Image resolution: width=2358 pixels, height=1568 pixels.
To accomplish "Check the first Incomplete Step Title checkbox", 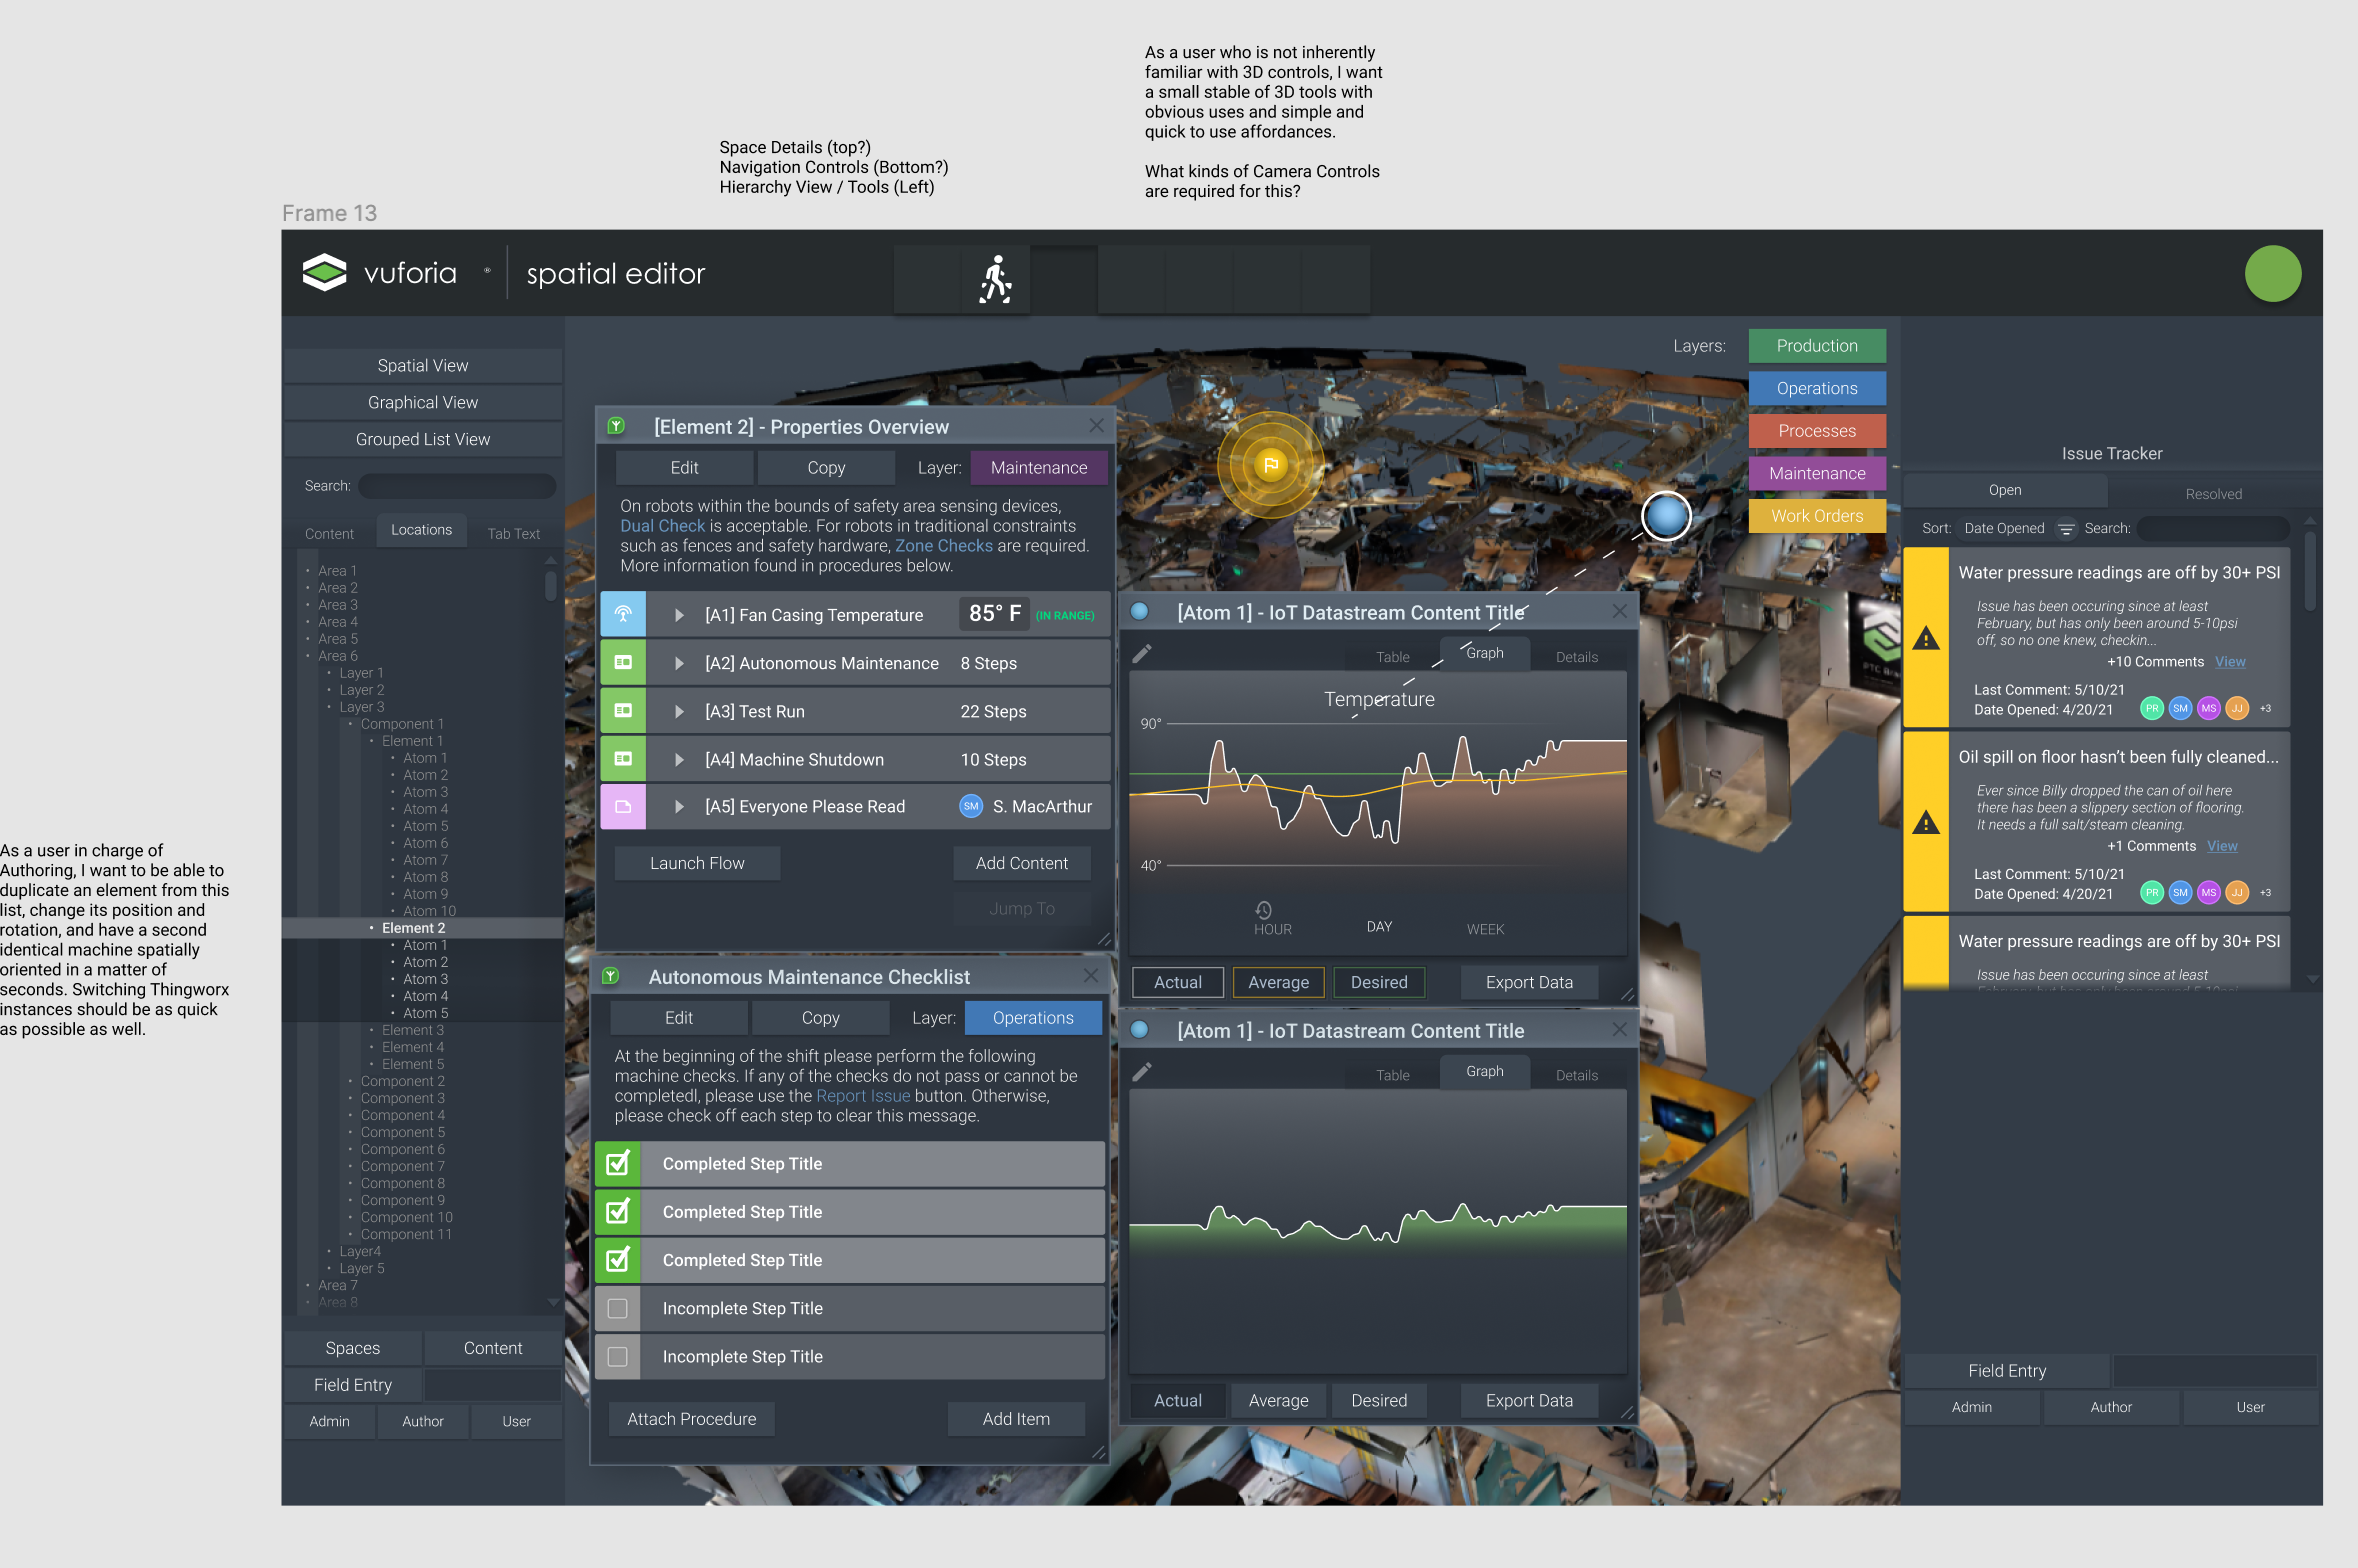I will click(x=618, y=1308).
